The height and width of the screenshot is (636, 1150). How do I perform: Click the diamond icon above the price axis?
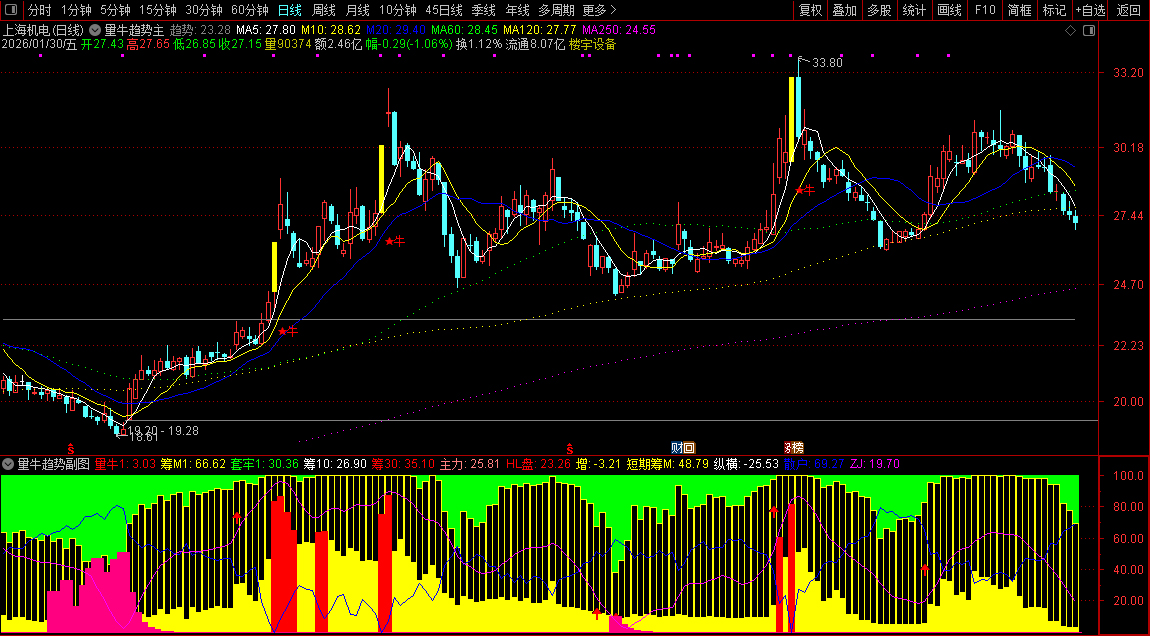[x=1070, y=31]
